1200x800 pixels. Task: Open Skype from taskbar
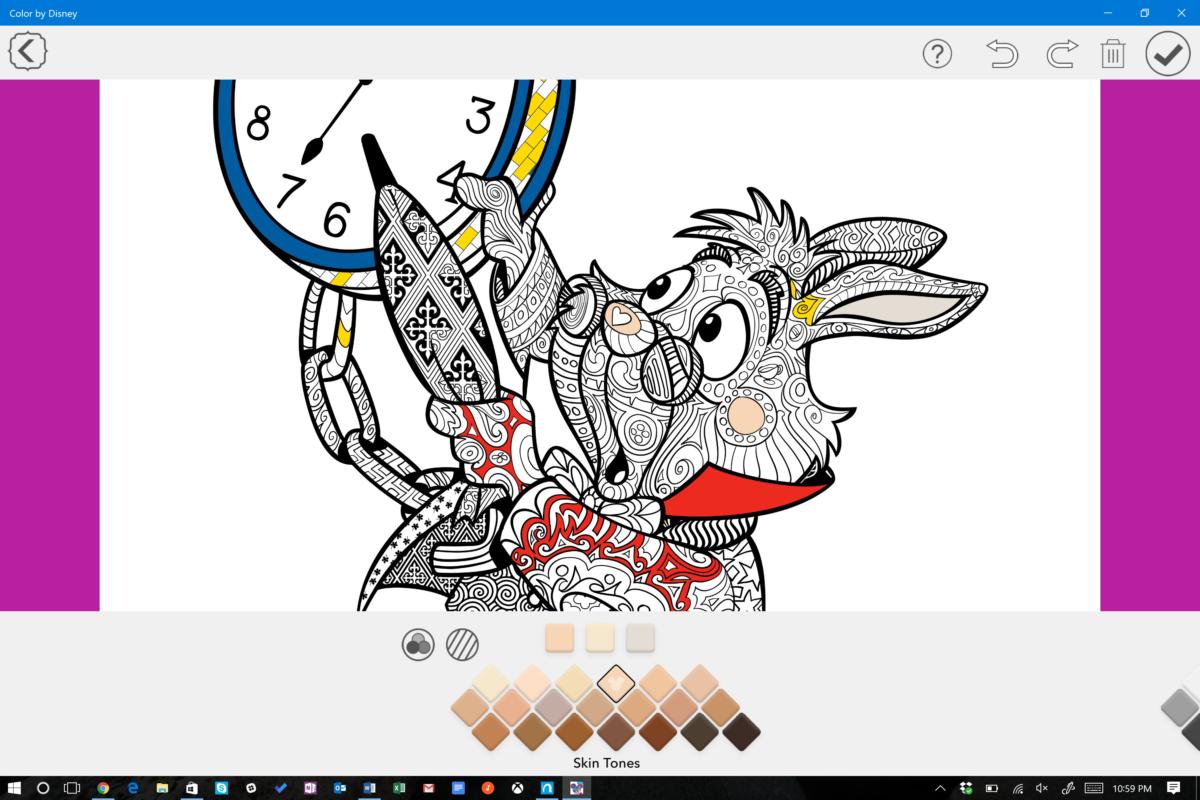coord(221,788)
